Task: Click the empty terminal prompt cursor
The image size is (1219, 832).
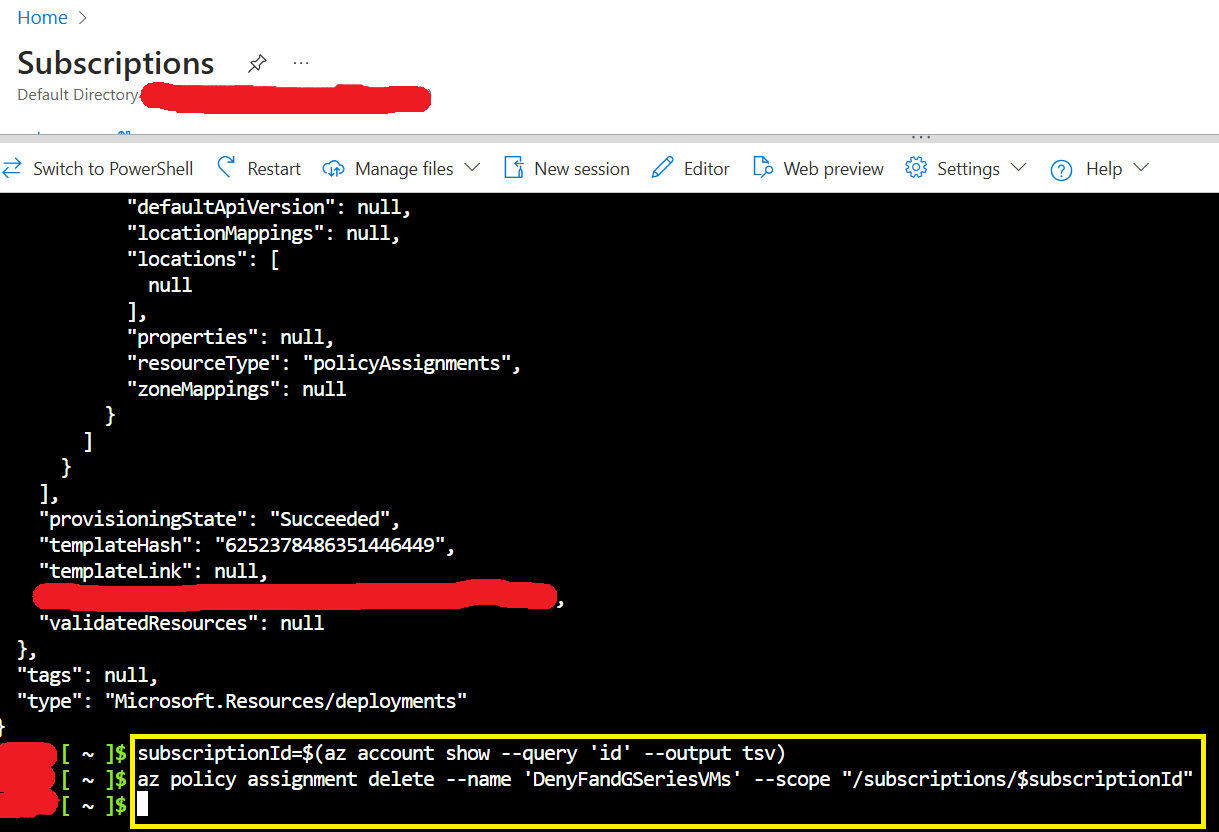Action: (x=142, y=805)
